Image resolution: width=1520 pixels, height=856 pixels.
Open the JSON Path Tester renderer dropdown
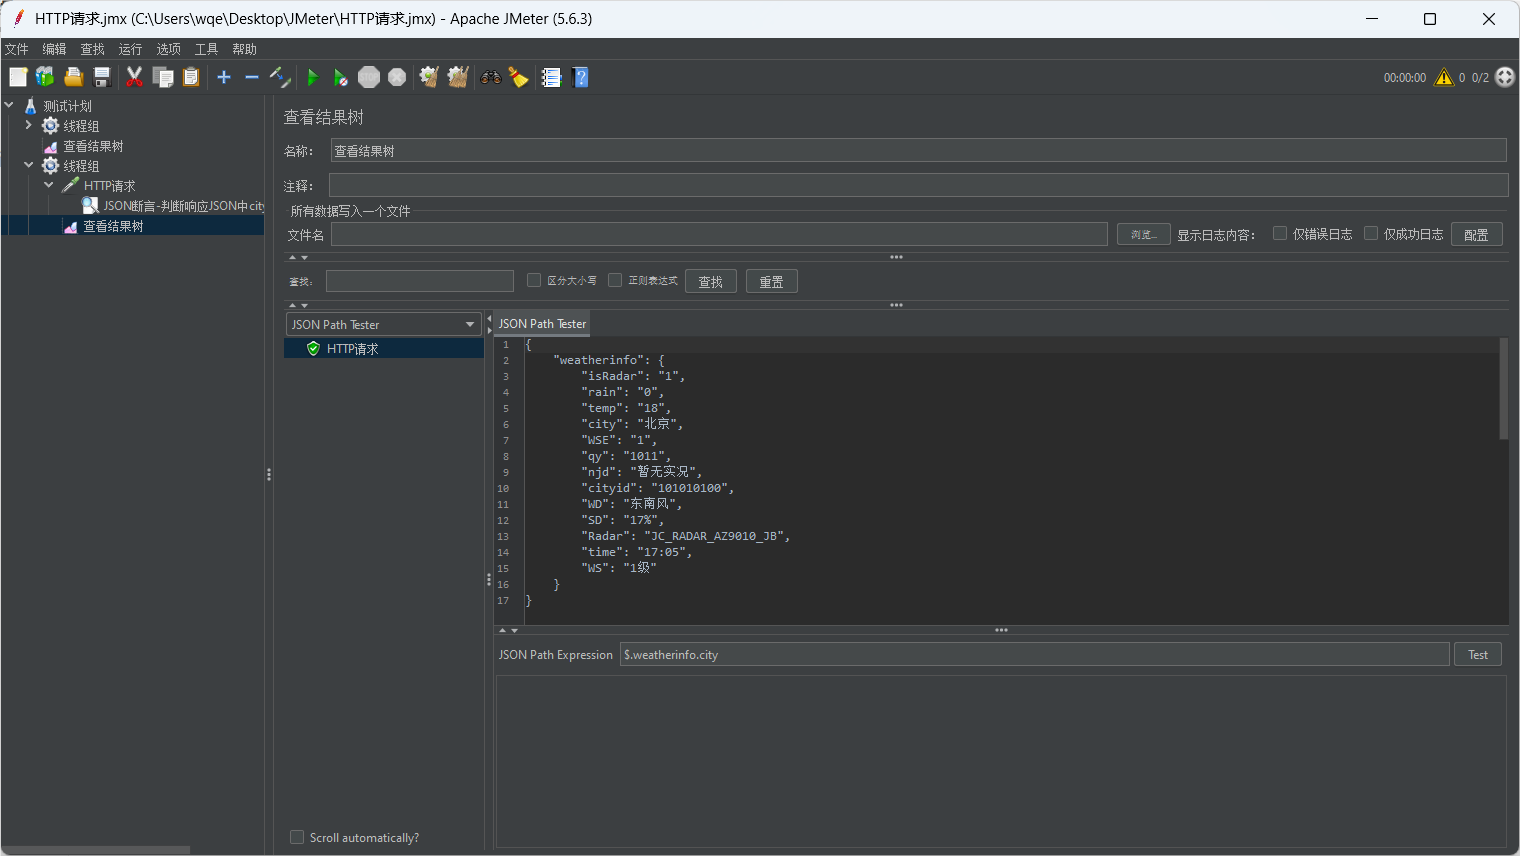[x=384, y=324]
